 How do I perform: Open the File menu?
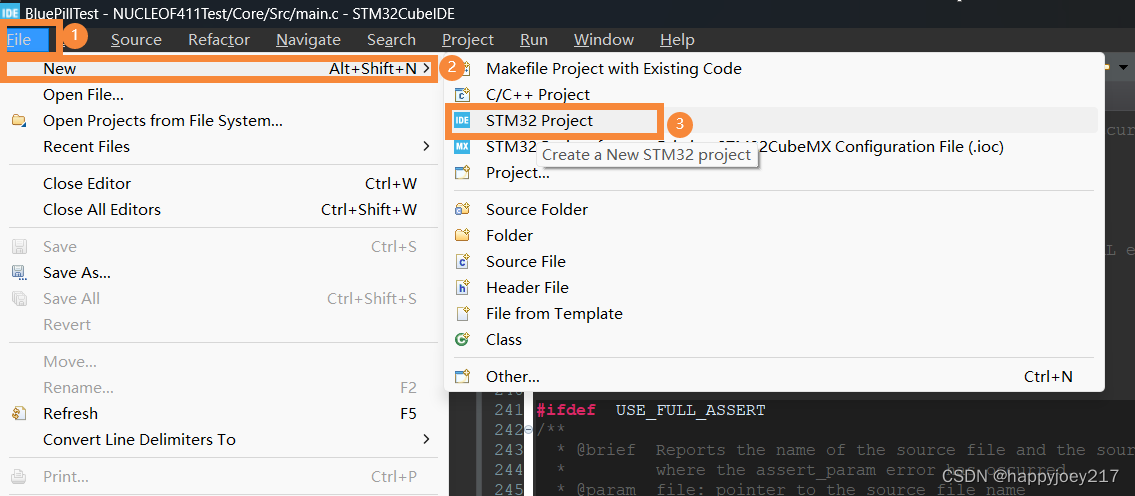[x=19, y=40]
